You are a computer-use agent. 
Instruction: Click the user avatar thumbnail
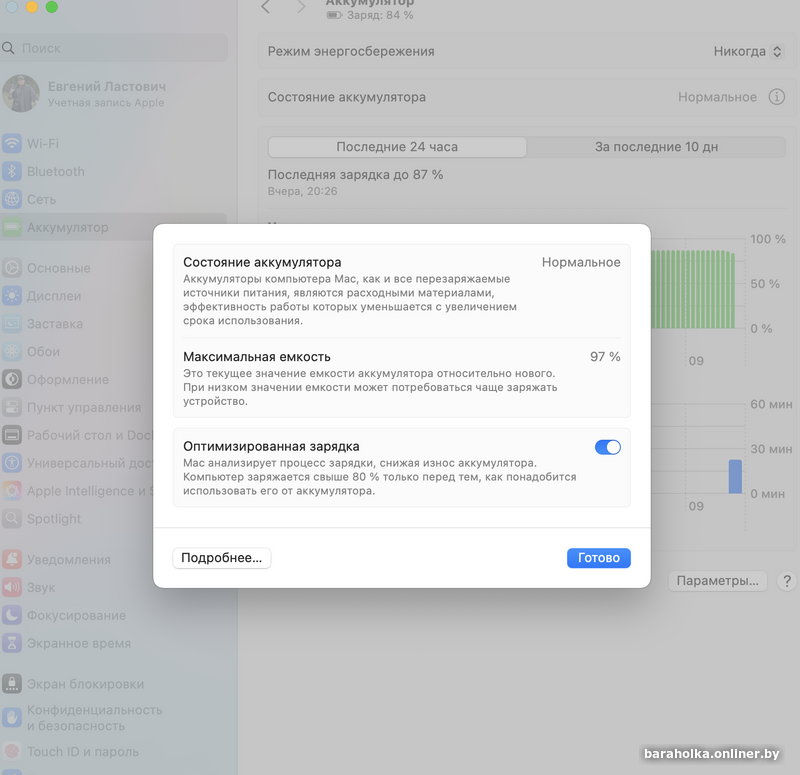[x=21, y=94]
